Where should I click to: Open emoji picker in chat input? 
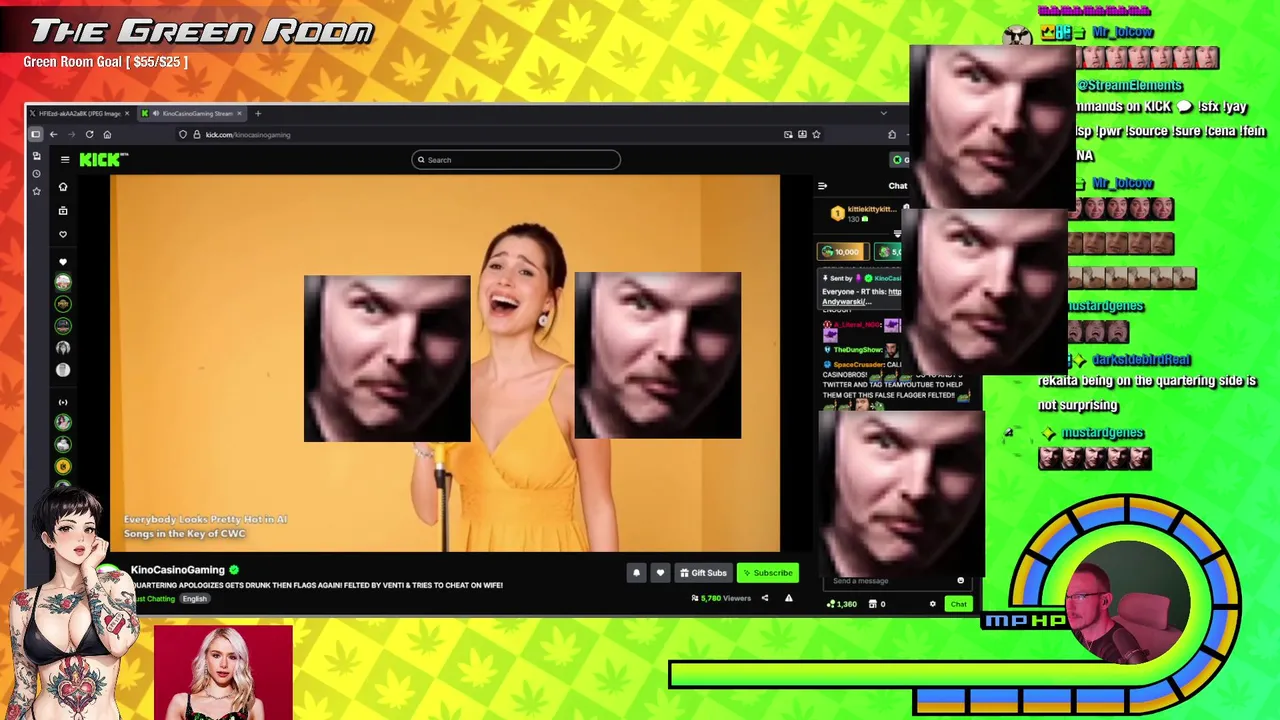pyautogui.click(x=961, y=581)
